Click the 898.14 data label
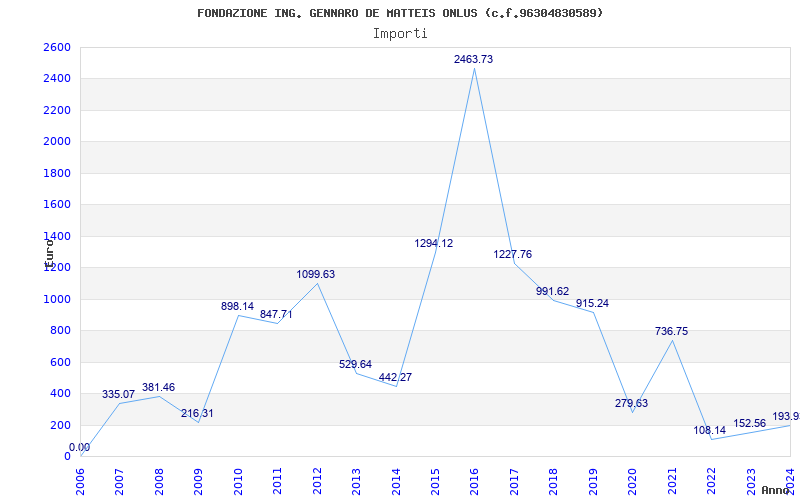The height and width of the screenshot is (500, 800). [237, 306]
